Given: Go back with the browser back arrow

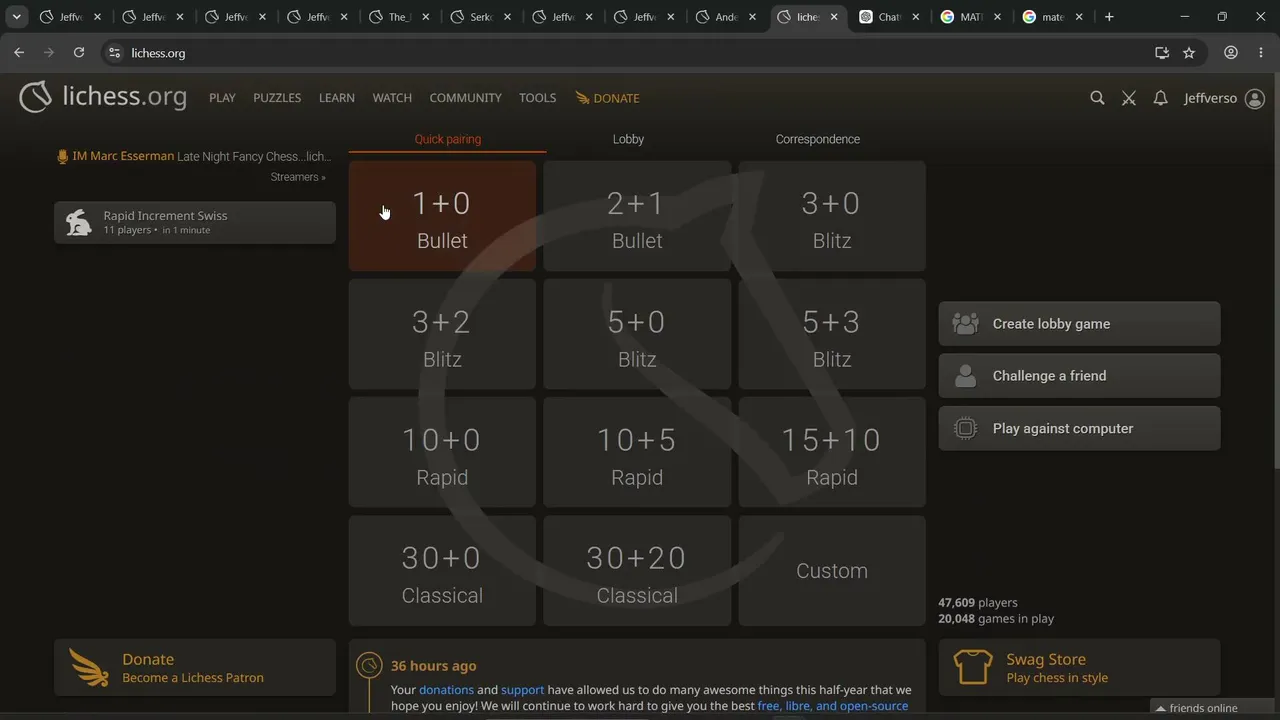Looking at the screenshot, I should [x=19, y=53].
